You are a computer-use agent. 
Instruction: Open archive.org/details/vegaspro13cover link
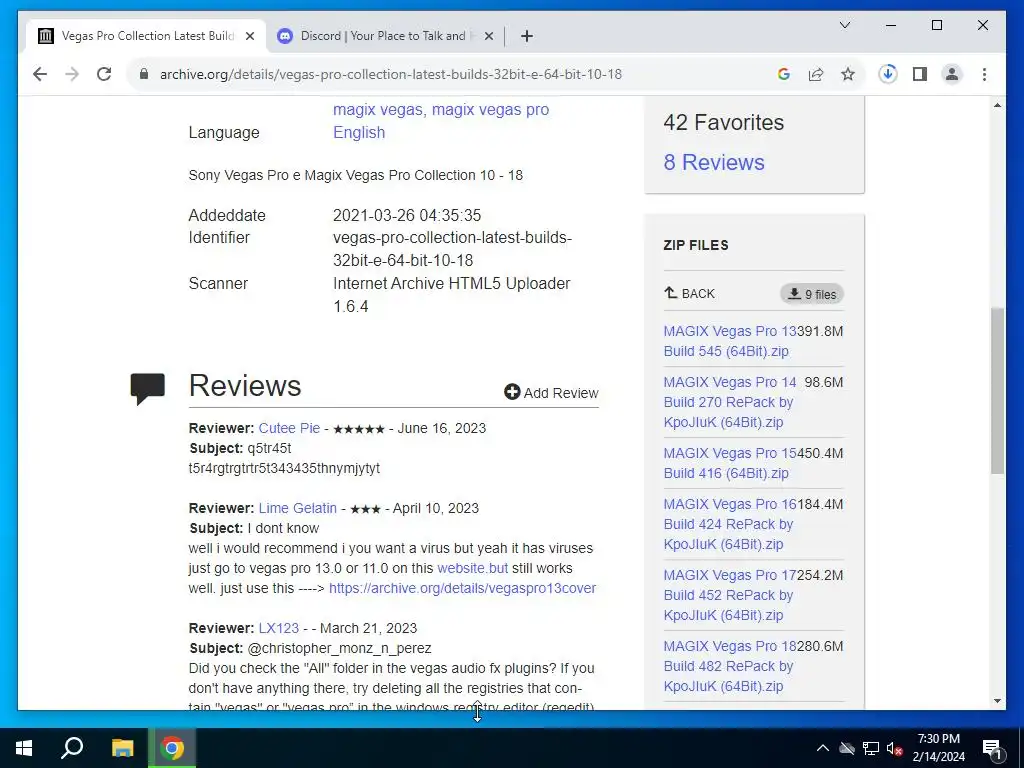coord(462,588)
